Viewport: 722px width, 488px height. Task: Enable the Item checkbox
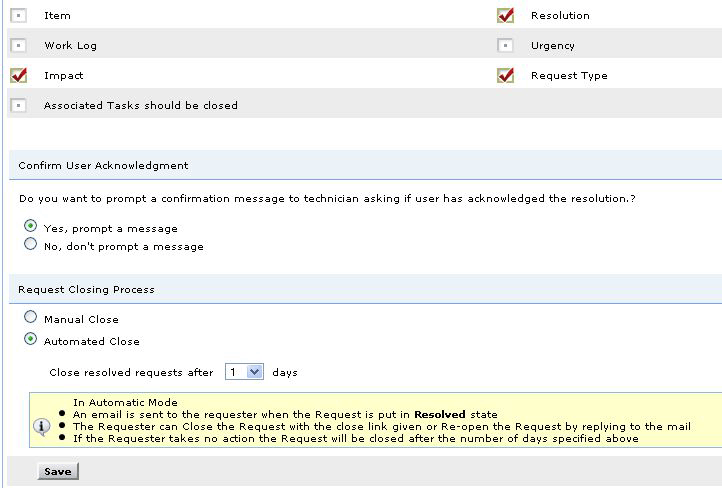point(19,16)
